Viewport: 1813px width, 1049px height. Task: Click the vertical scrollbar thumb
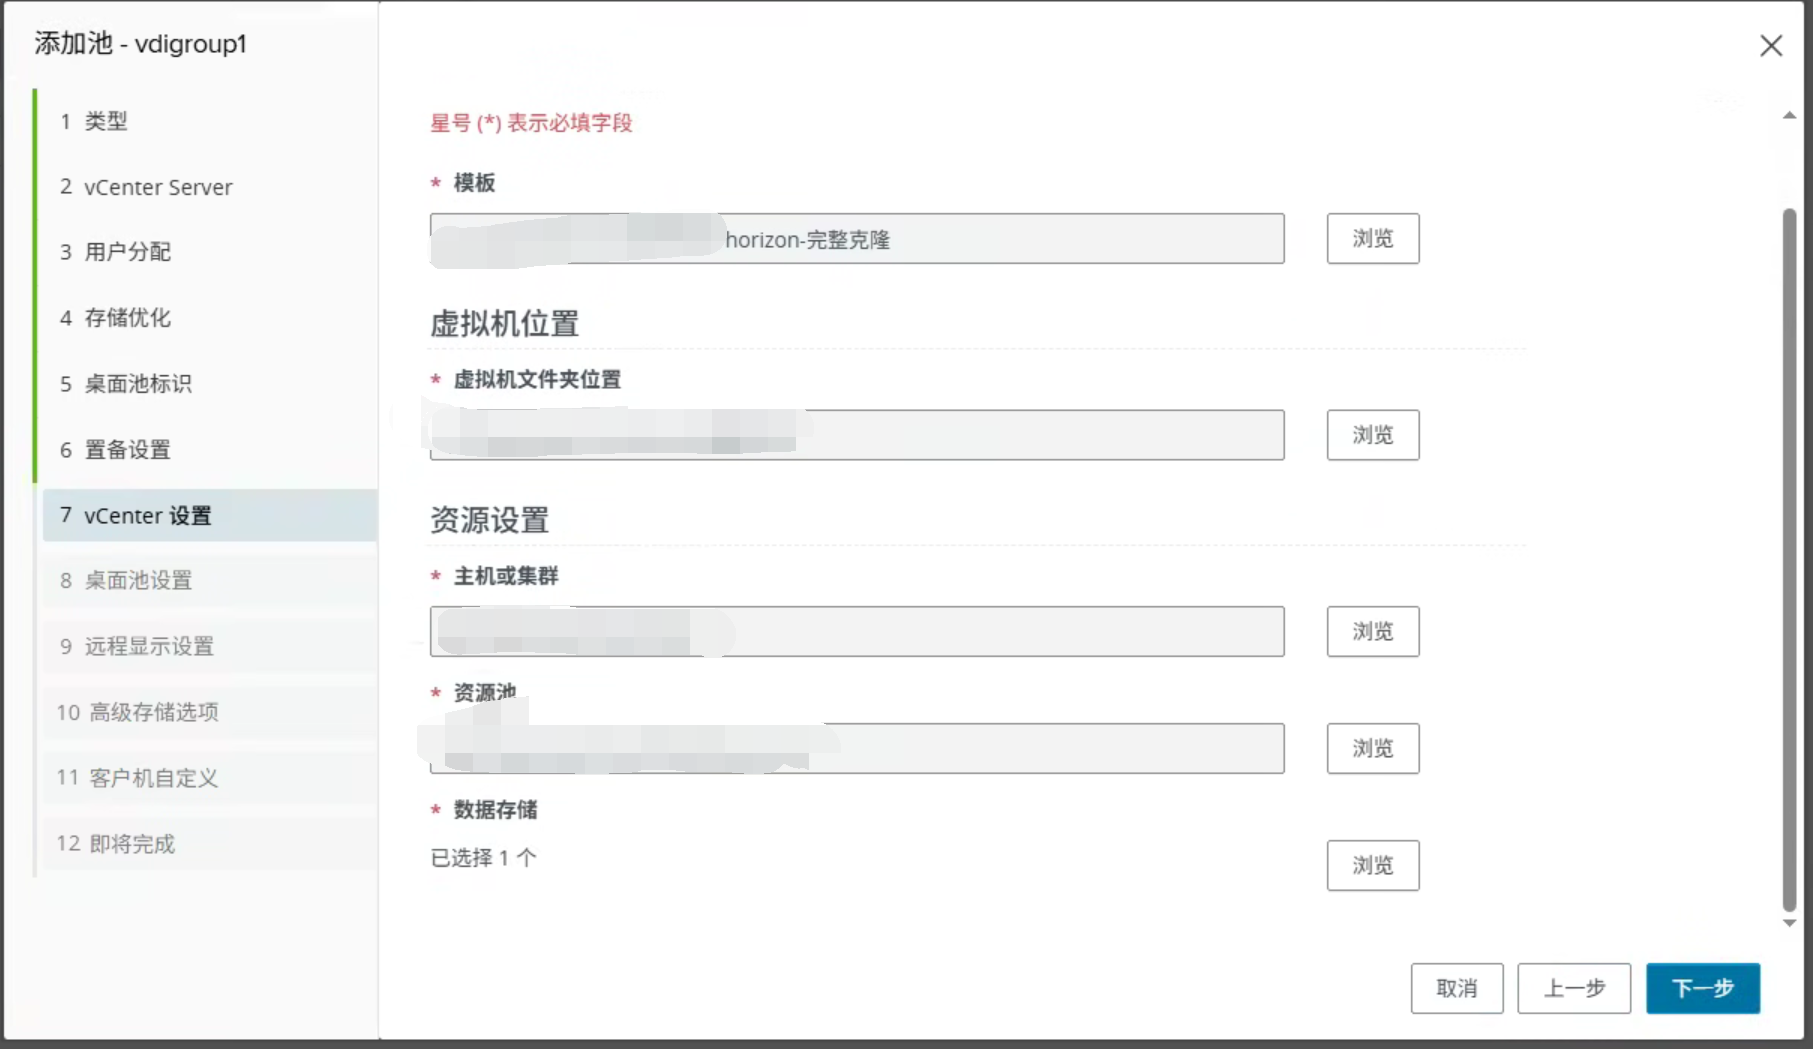1789,560
